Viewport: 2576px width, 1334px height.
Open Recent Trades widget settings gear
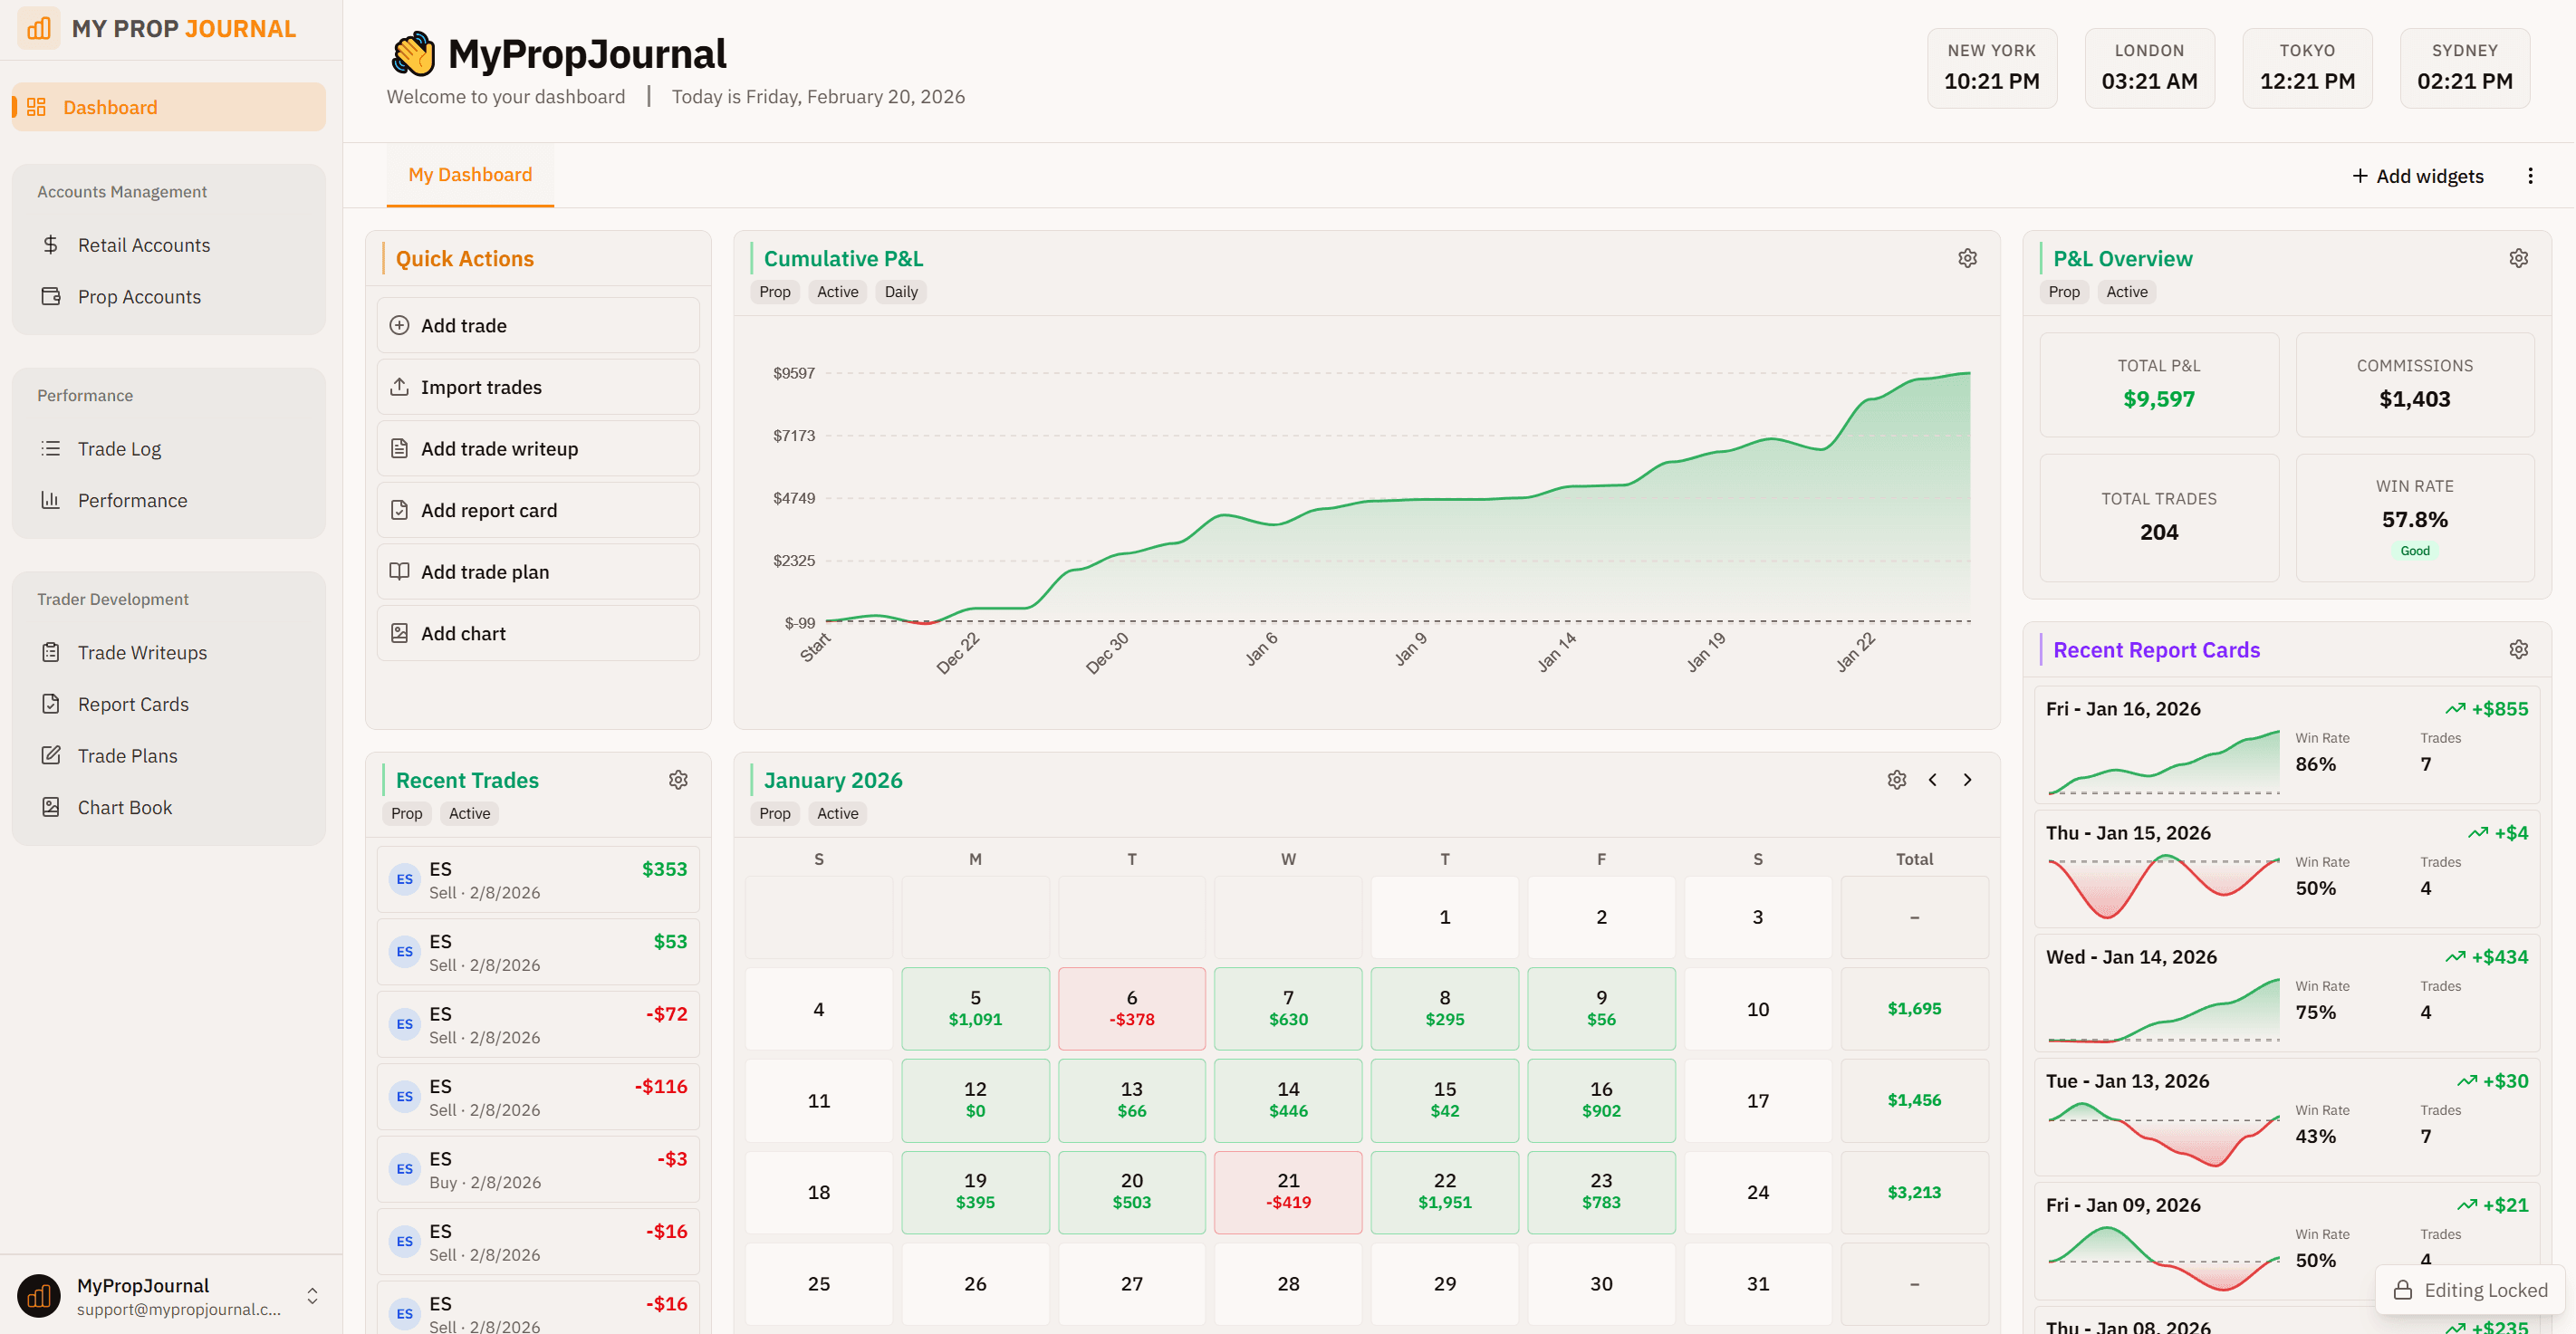tap(678, 780)
